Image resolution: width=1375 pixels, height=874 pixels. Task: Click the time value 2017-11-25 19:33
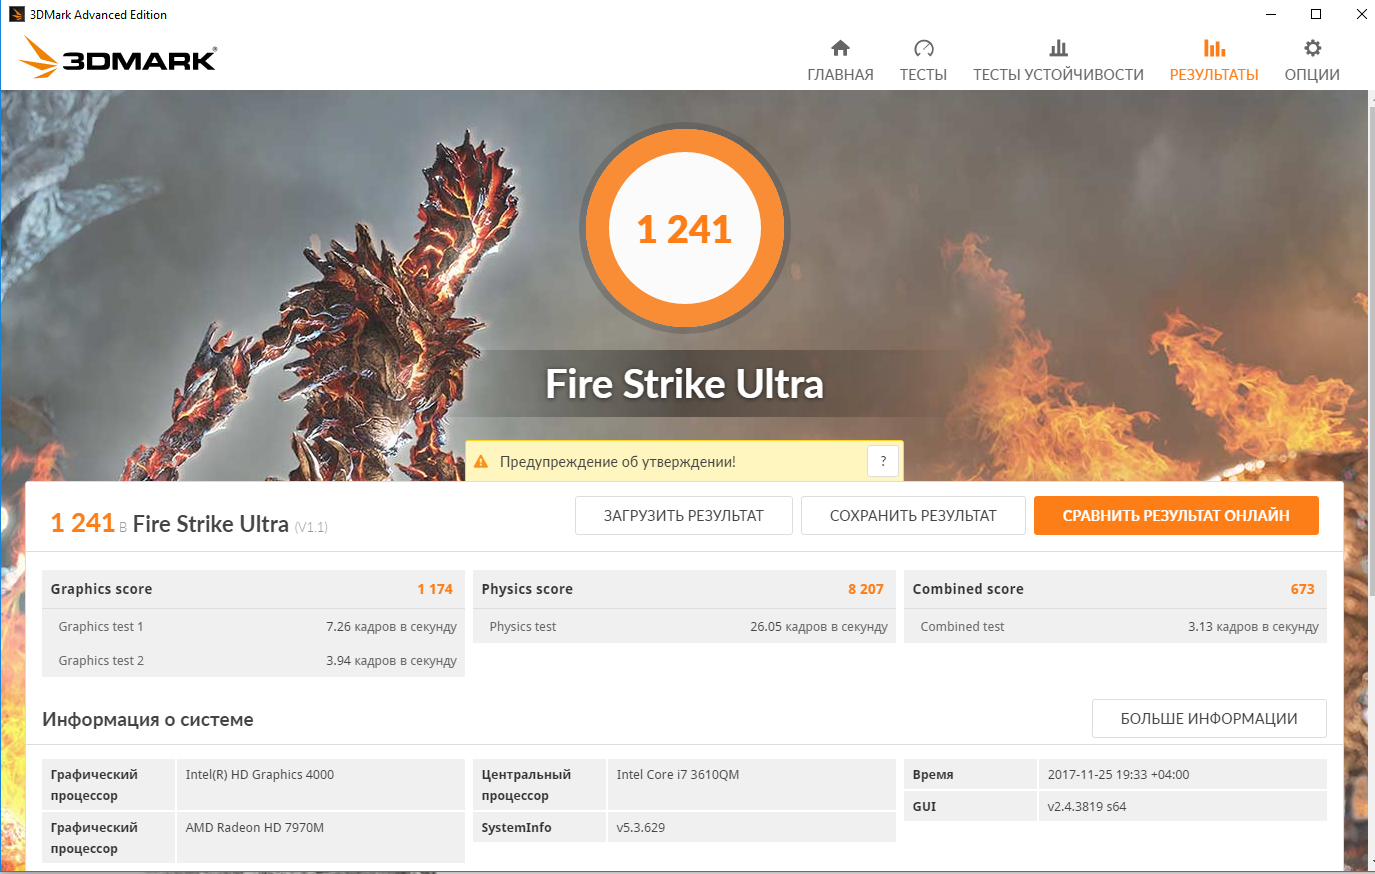1118,775
